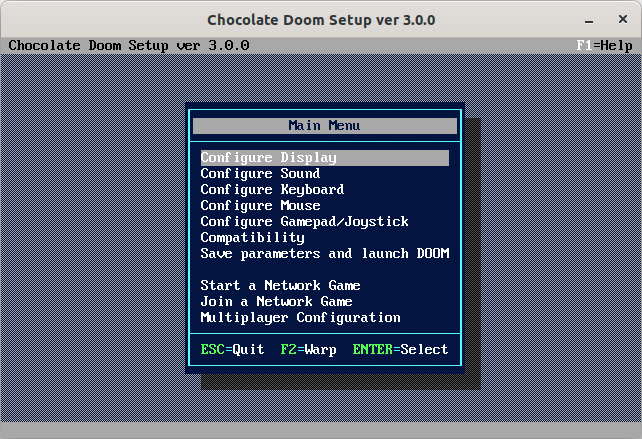The height and width of the screenshot is (439, 642).
Task: Click the ENTER=Select action label
Action: pos(400,349)
